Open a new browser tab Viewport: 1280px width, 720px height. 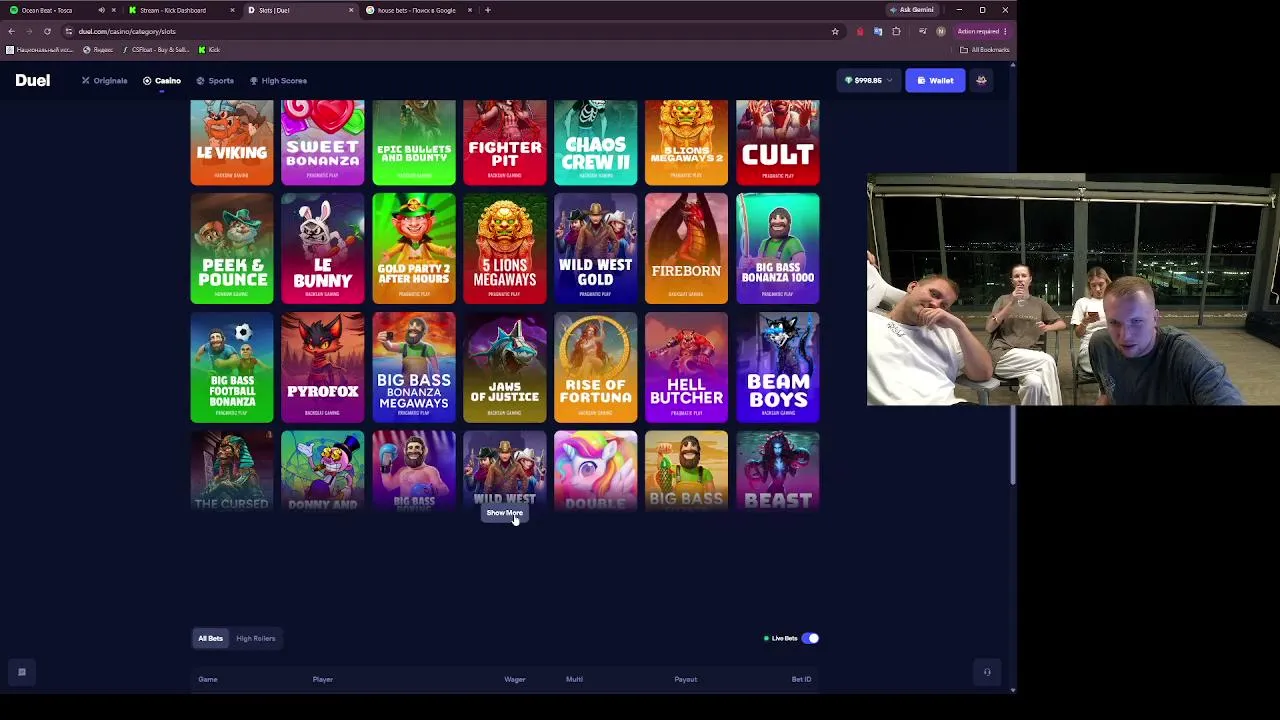[x=488, y=10]
